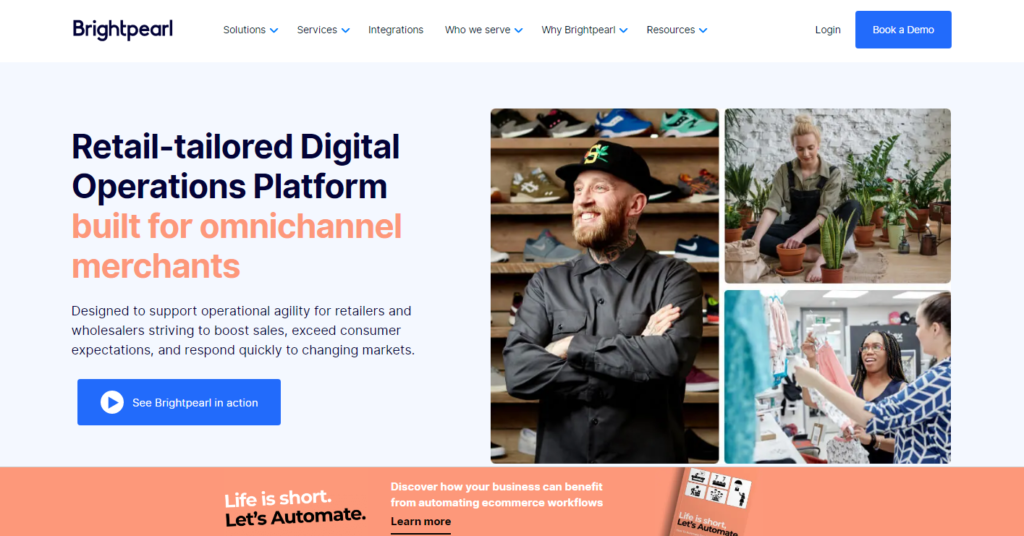
Task: Click the Life is short ebook cover
Action: click(x=712, y=503)
